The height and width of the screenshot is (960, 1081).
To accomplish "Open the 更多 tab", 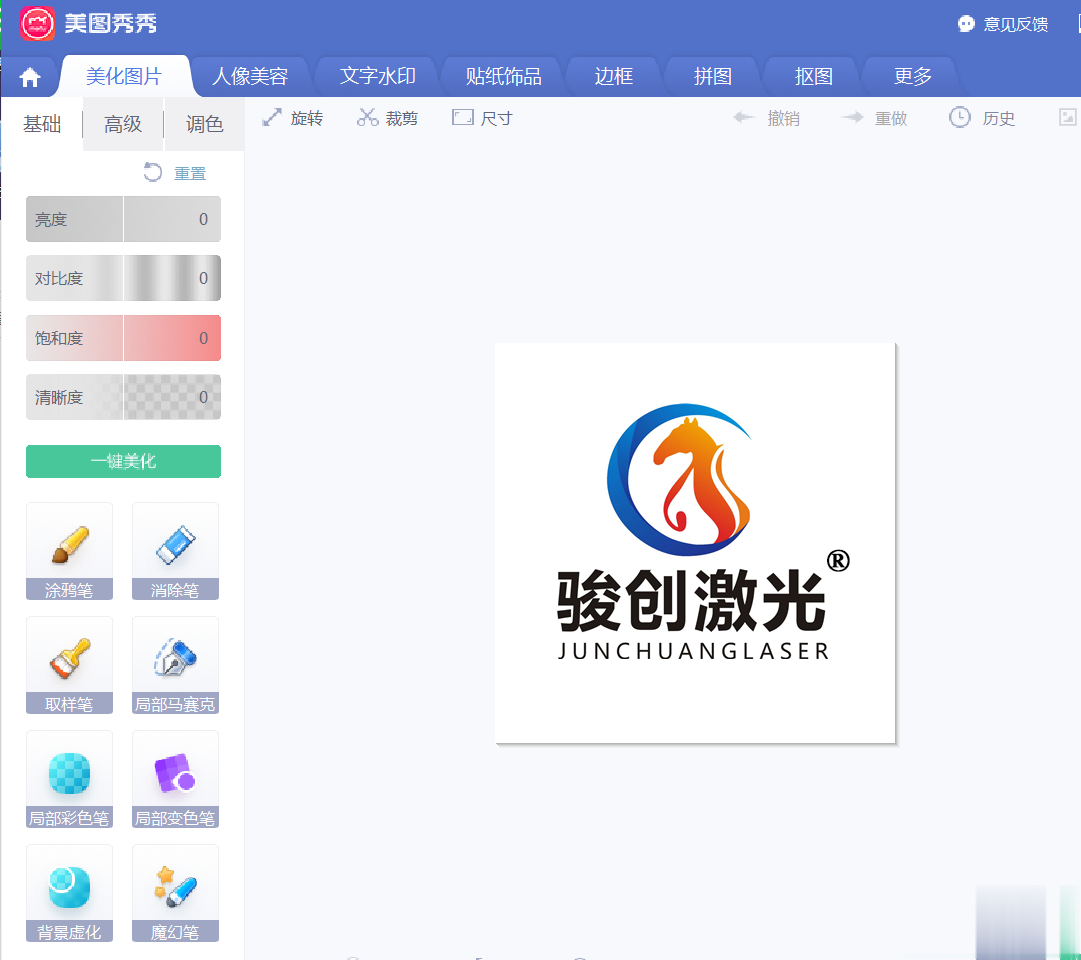I will [913, 76].
